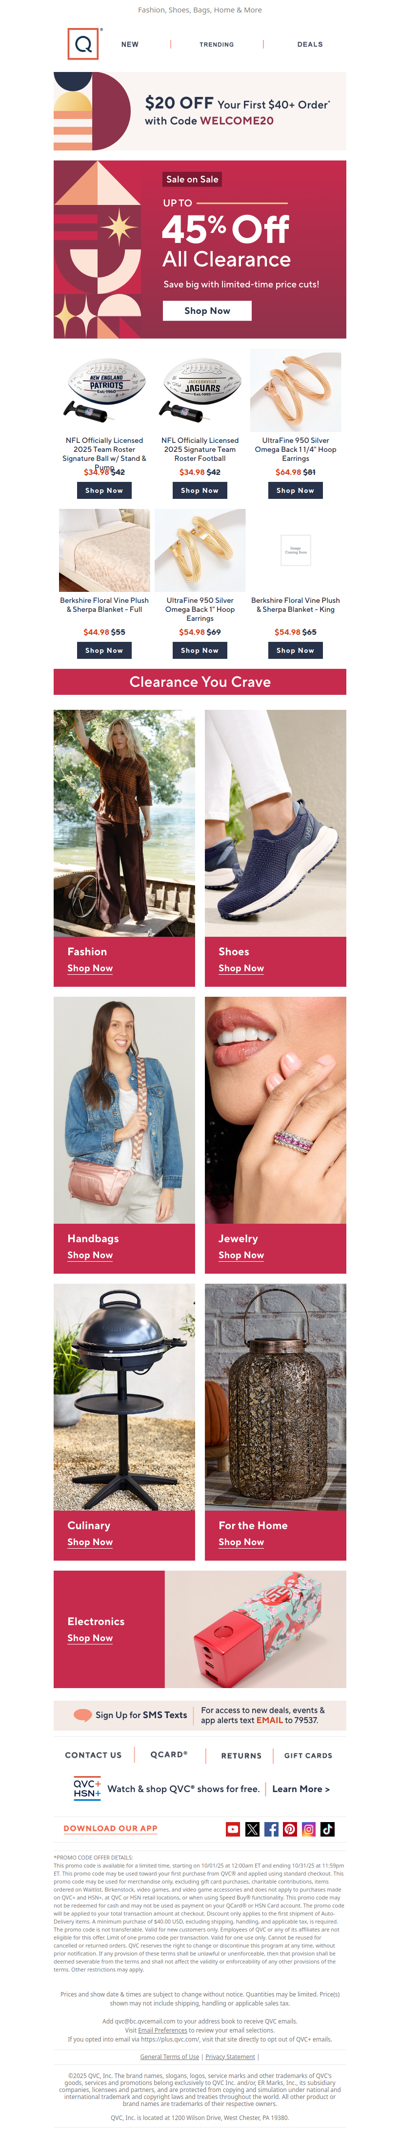This screenshot has height=2130, width=400.
Task: Open the Fashion category photo
Action: point(124,823)
